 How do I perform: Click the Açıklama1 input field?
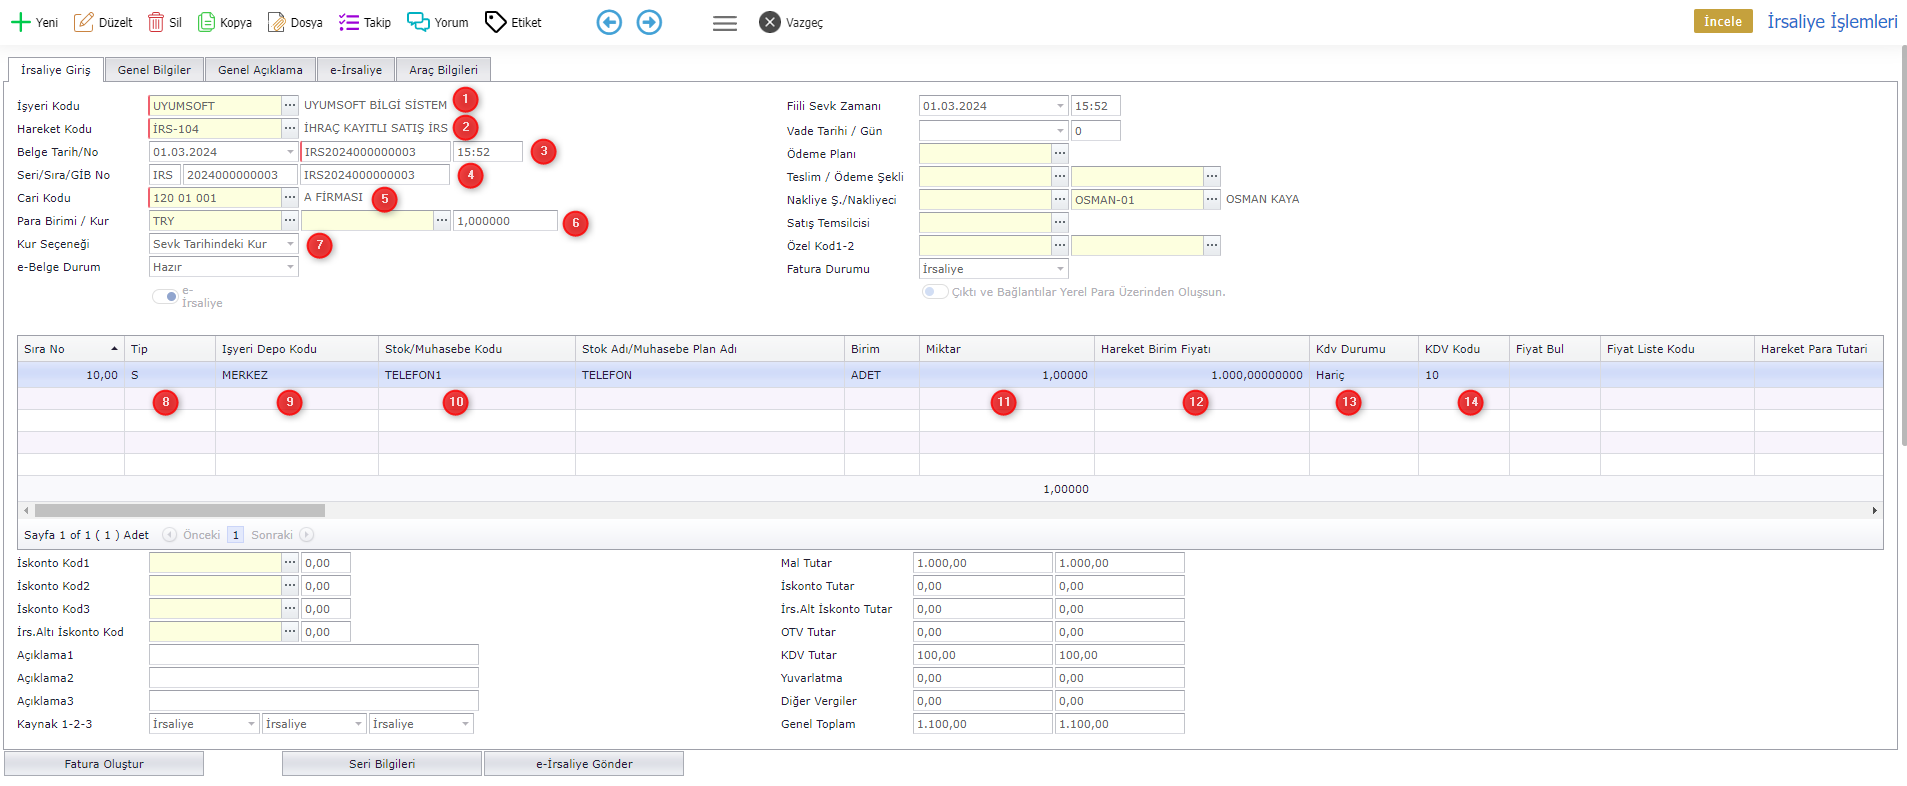click(x=314, y=655)
